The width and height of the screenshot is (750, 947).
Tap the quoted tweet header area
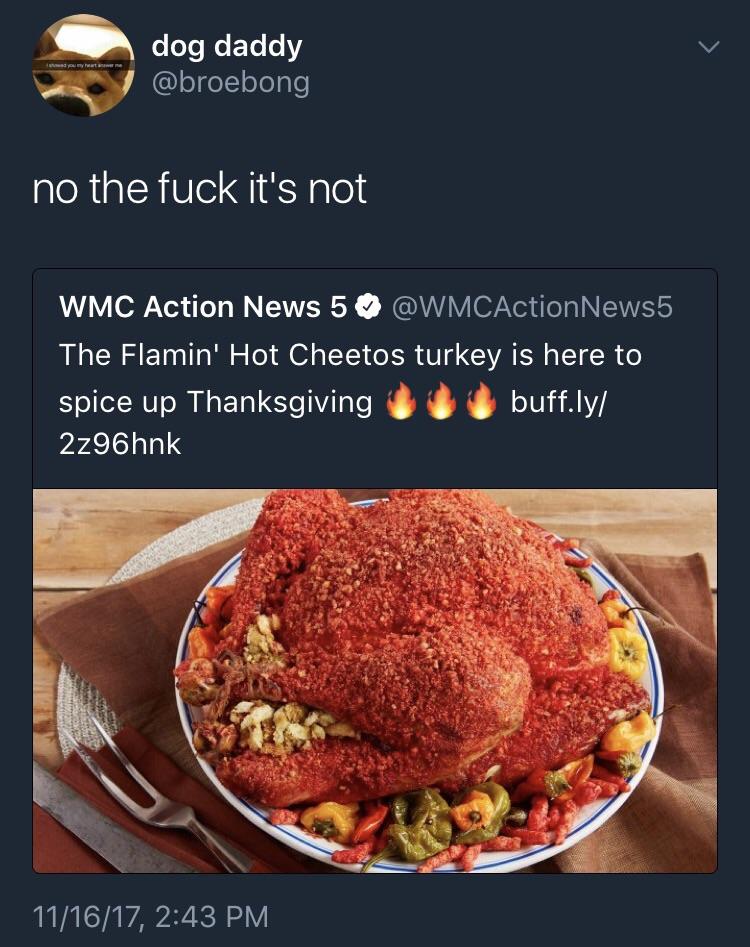click(366, 307)
